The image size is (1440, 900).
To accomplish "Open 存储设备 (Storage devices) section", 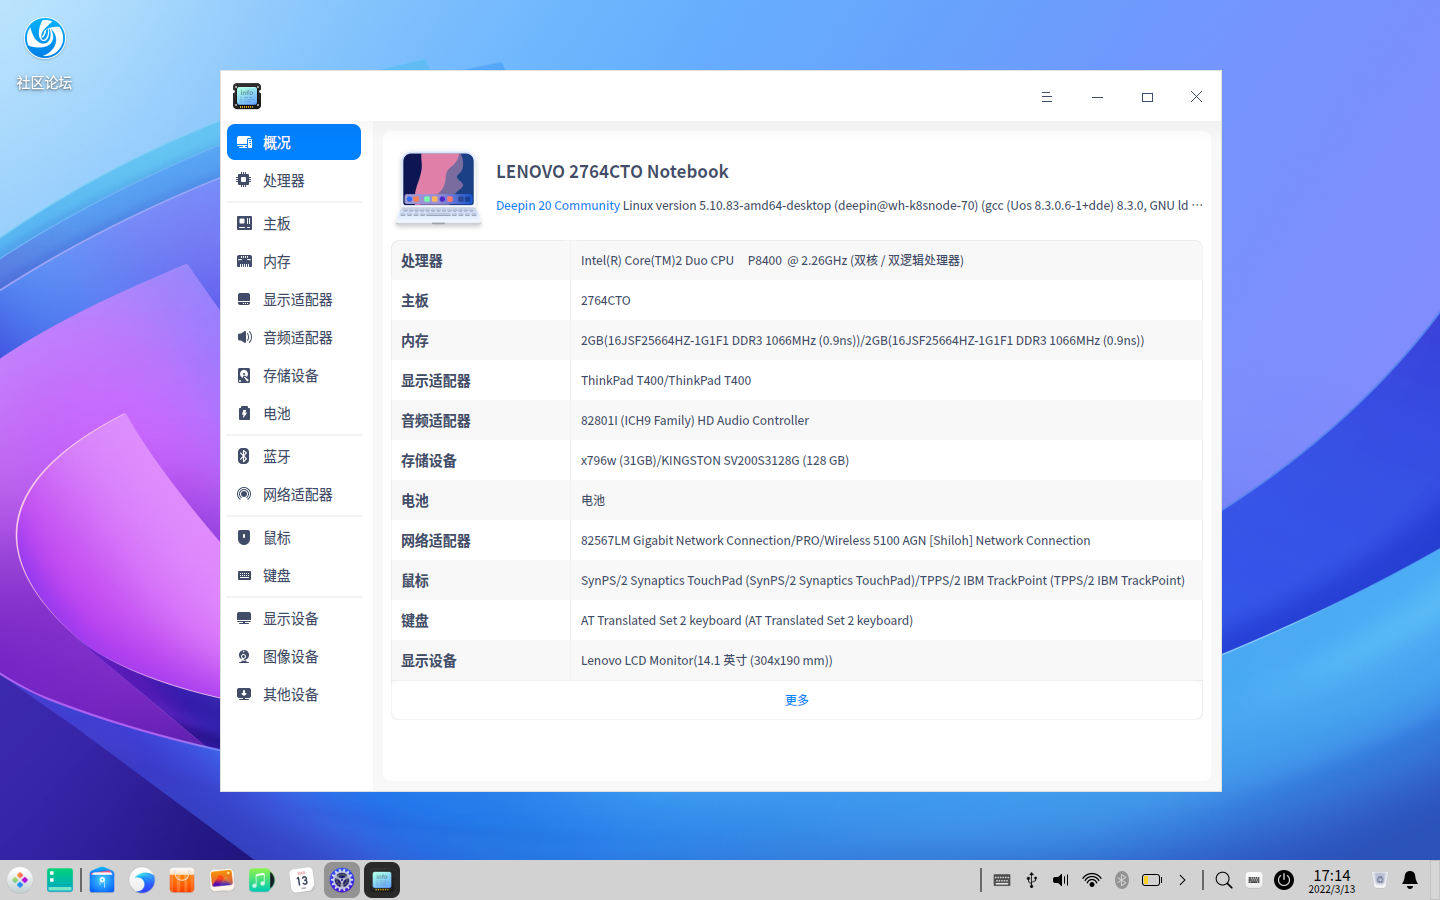I will [x=288, y=375].
